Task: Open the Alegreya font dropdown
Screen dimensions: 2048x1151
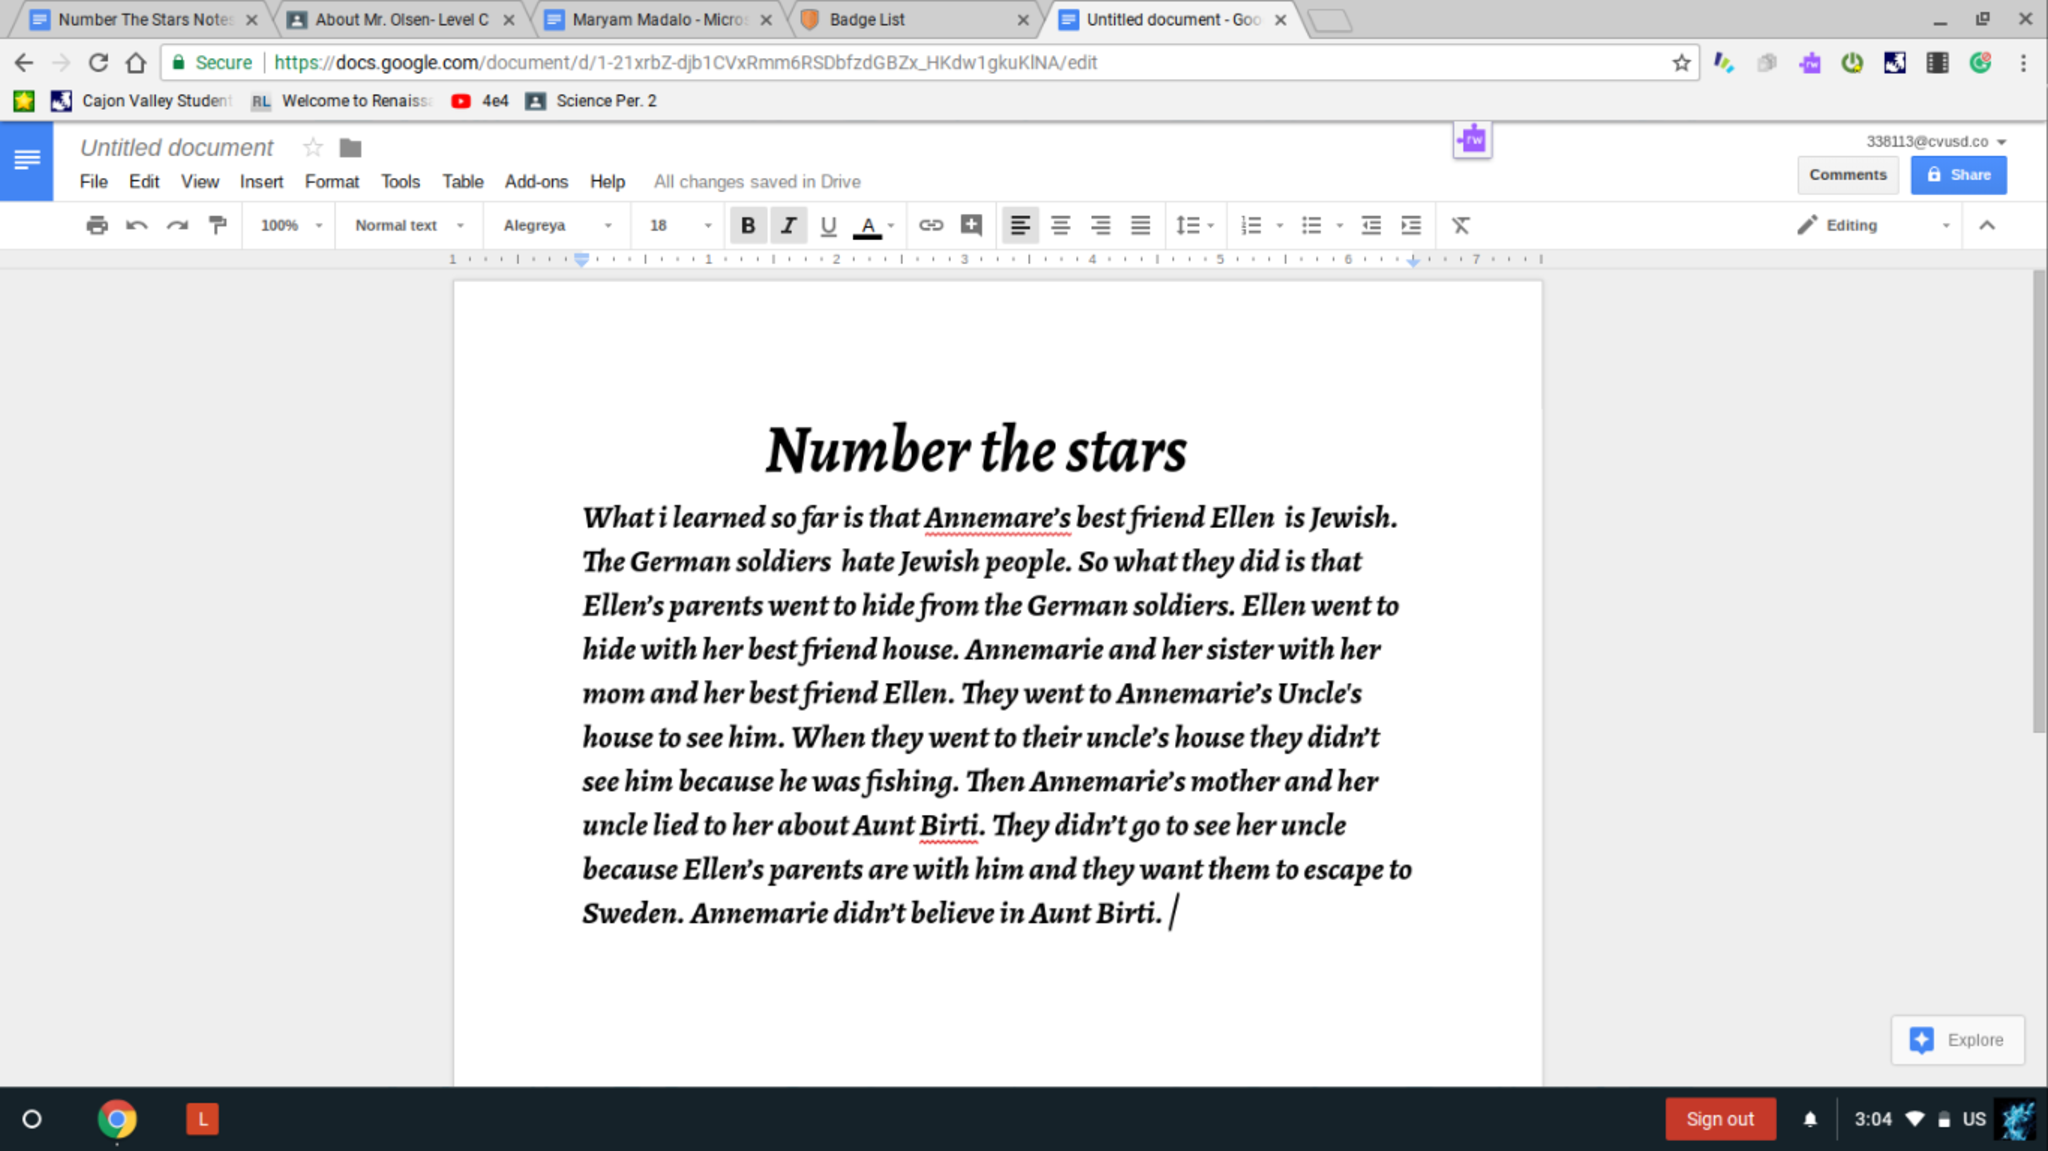Action: (557, 225)
